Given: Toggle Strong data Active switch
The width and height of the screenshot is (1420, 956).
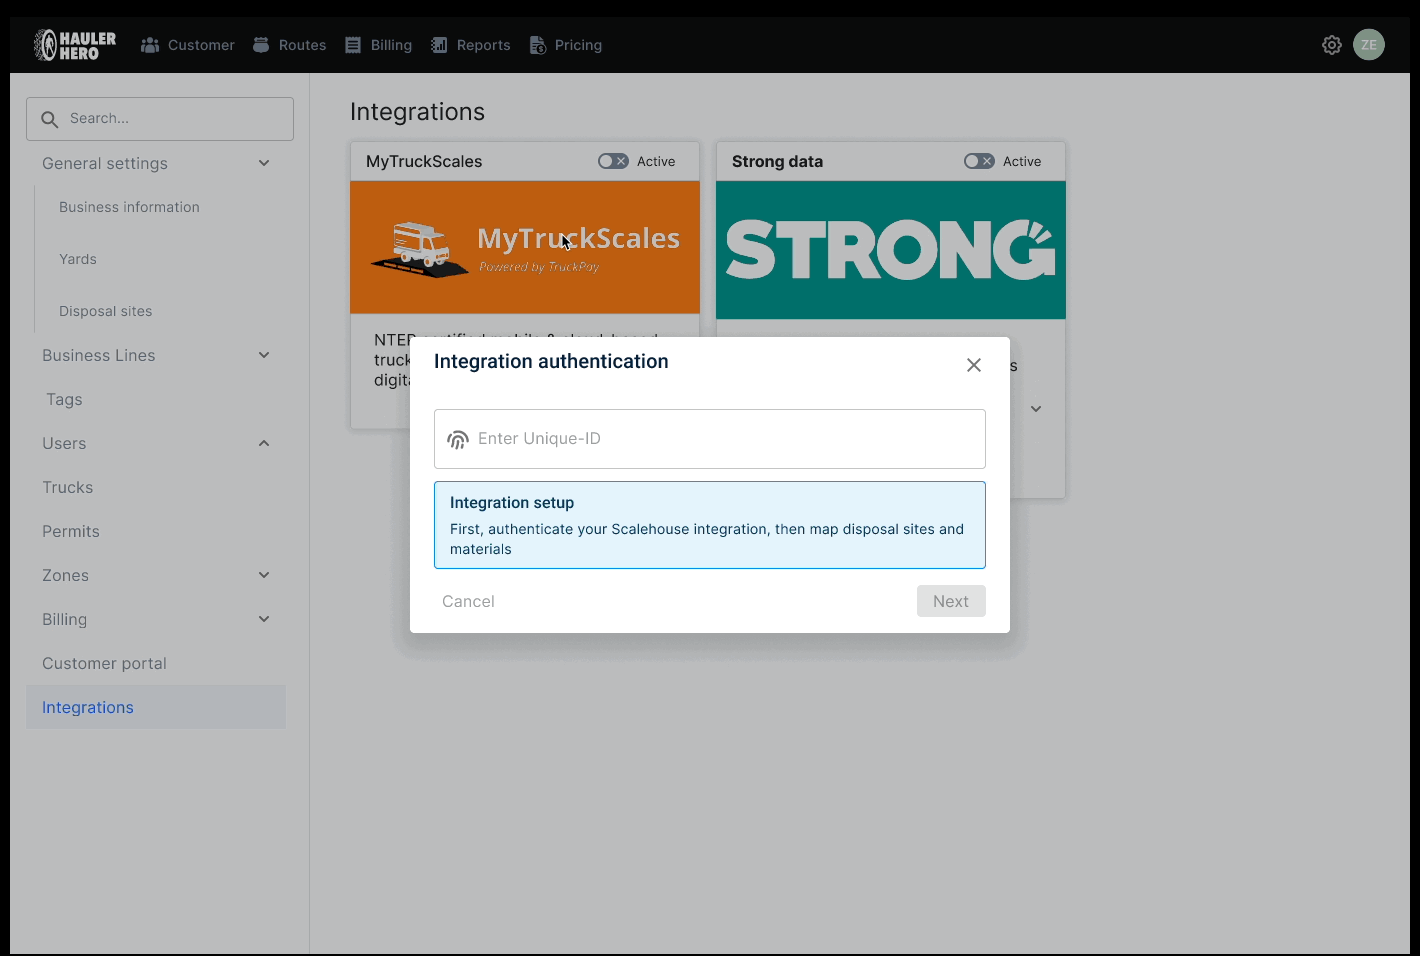Looking at the screenshot, I should point(979,161).
